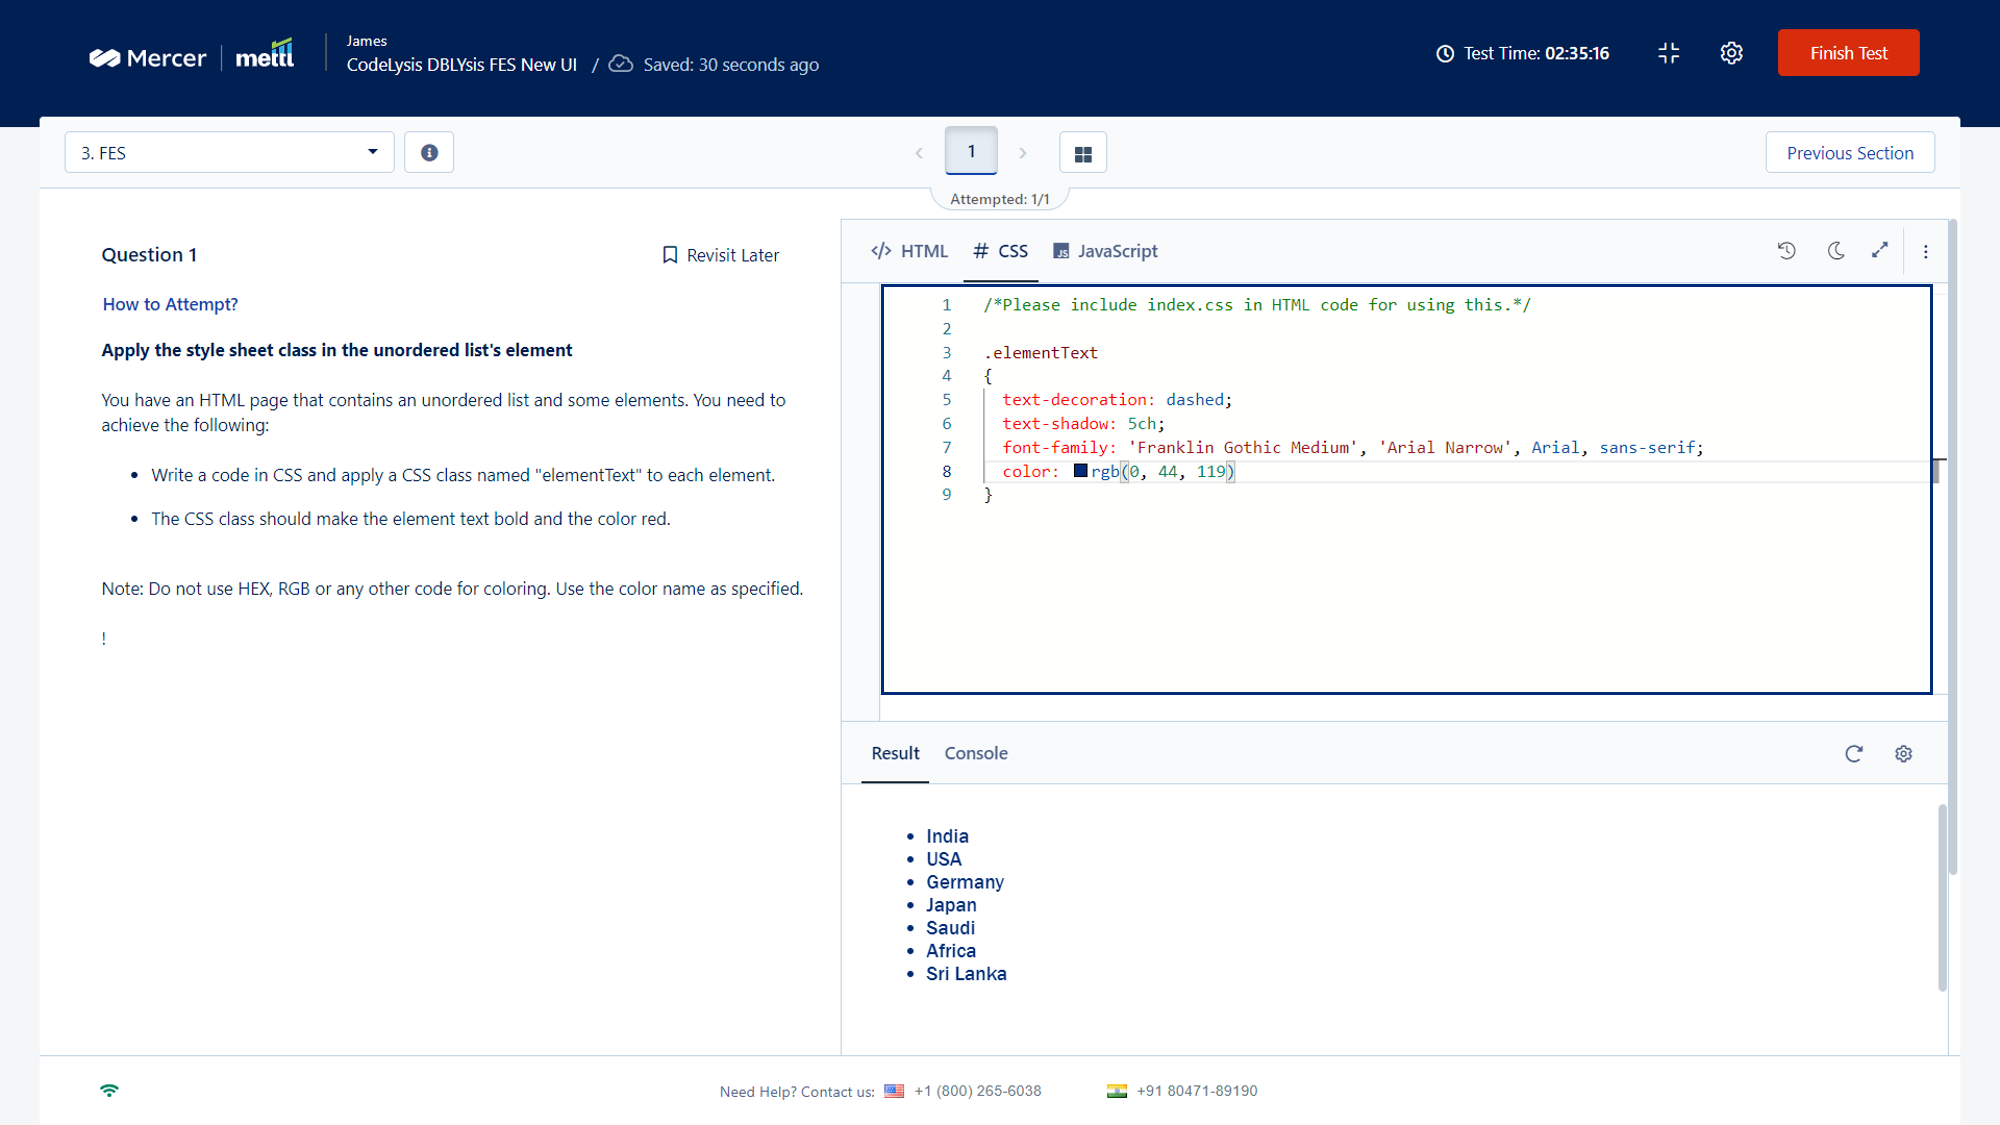Switch to the CSS editor tab

coord(1001,251)
